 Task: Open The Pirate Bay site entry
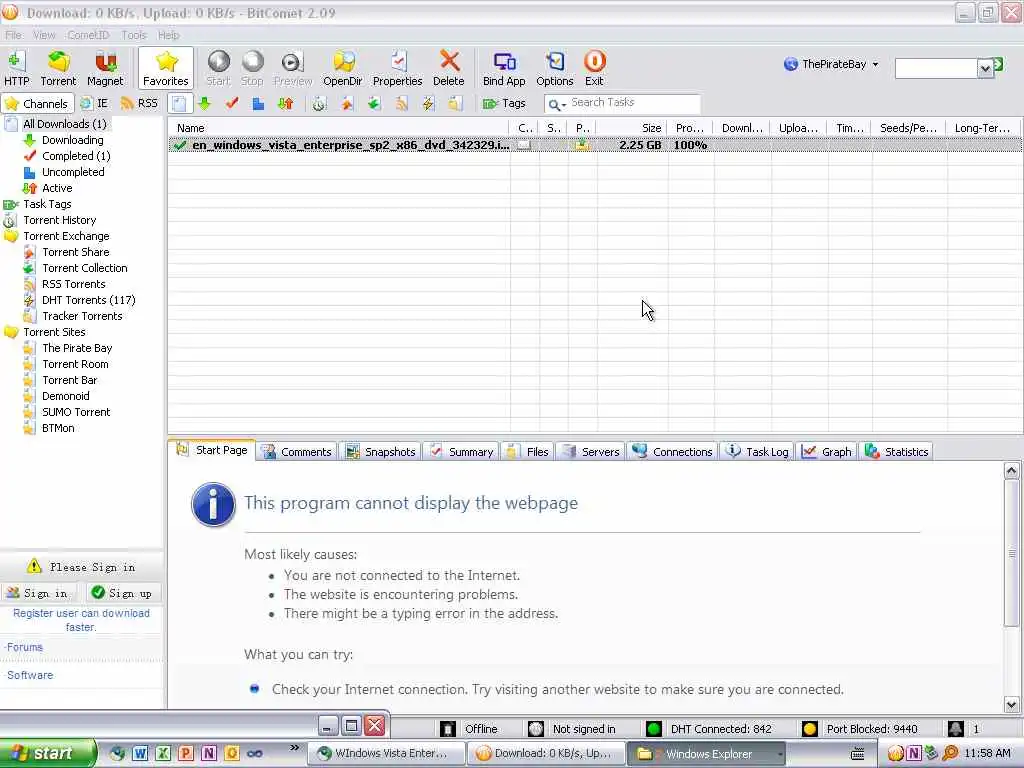click(x=77, y=348)
